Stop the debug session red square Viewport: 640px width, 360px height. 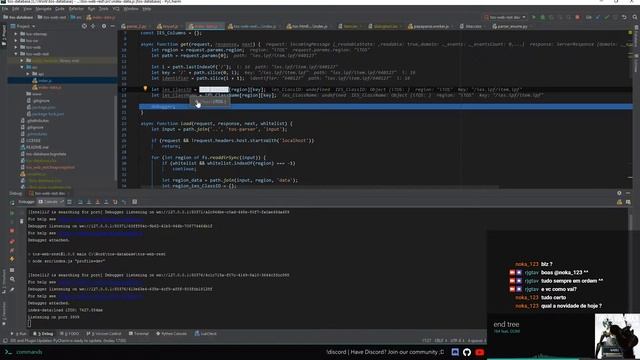point(12,231)
